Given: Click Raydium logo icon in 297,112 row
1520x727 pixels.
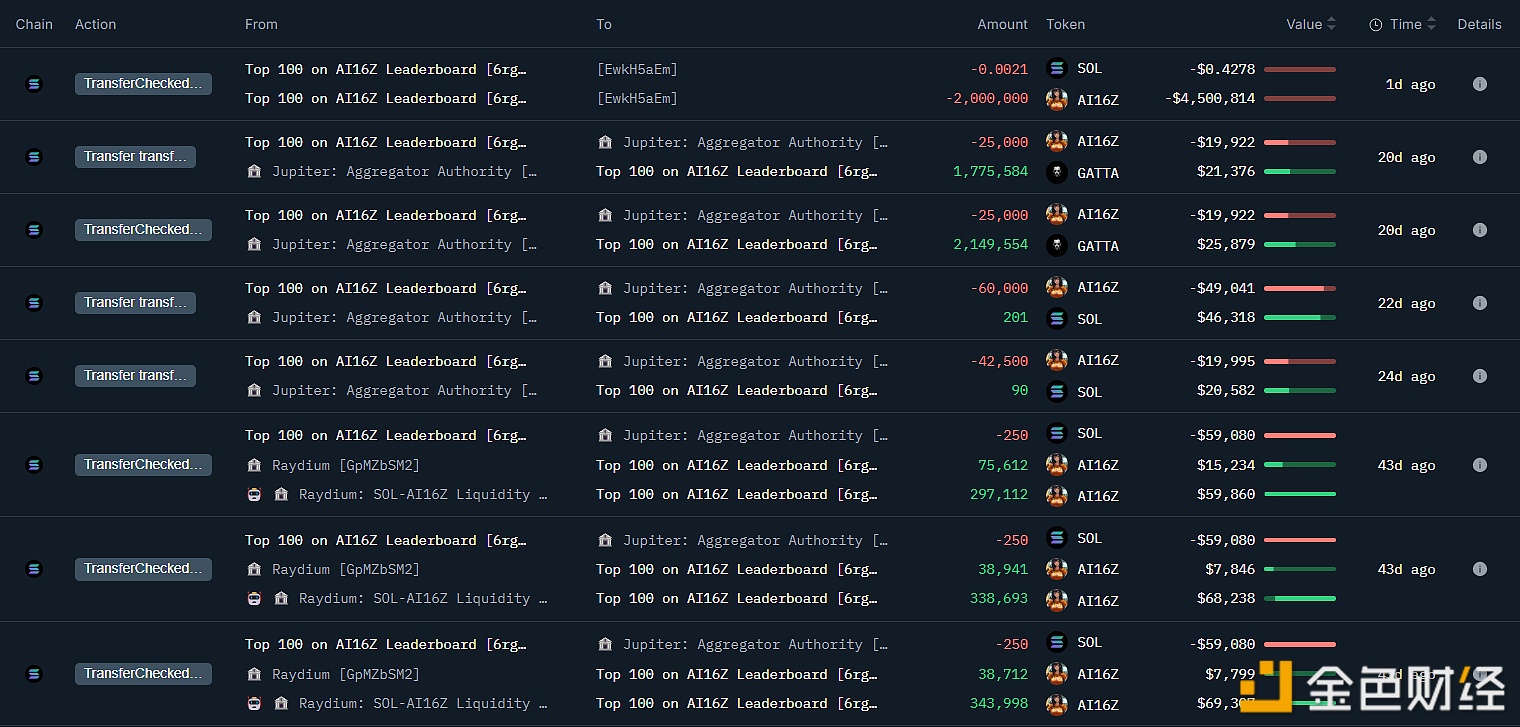Looking at the screenshot, I should coord(254,494).
